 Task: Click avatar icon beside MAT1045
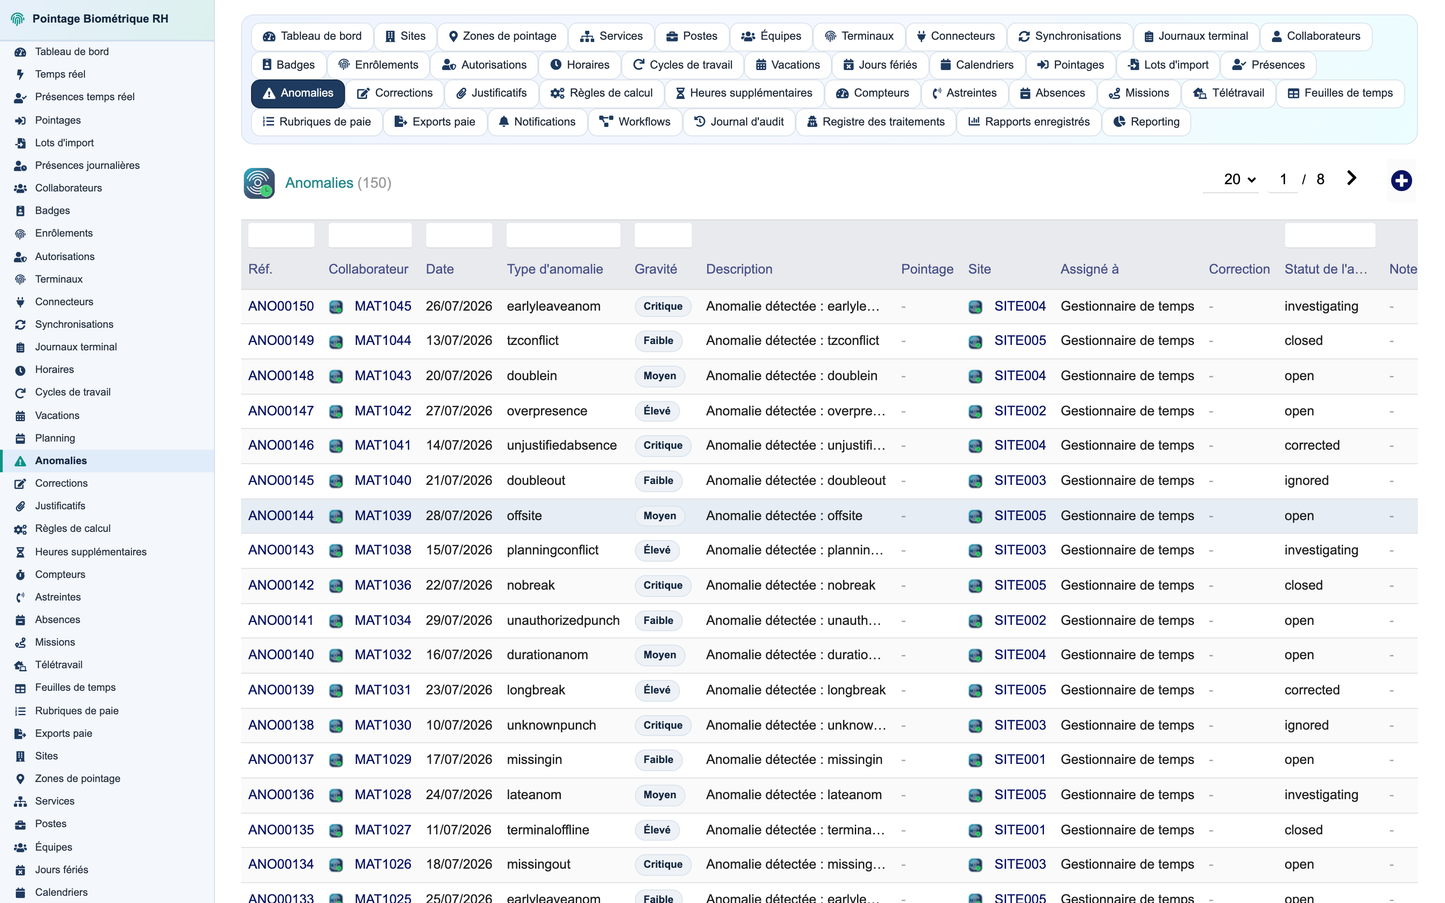[336, 307]
